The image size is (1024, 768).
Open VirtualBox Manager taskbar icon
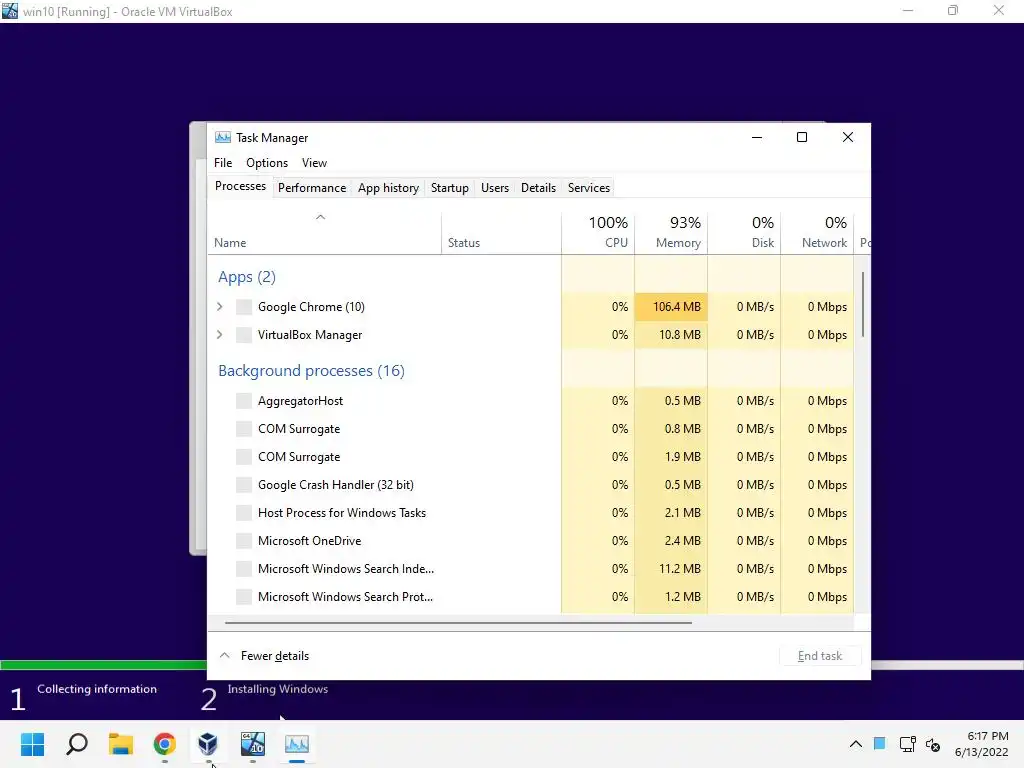click(x=208, y=744)
